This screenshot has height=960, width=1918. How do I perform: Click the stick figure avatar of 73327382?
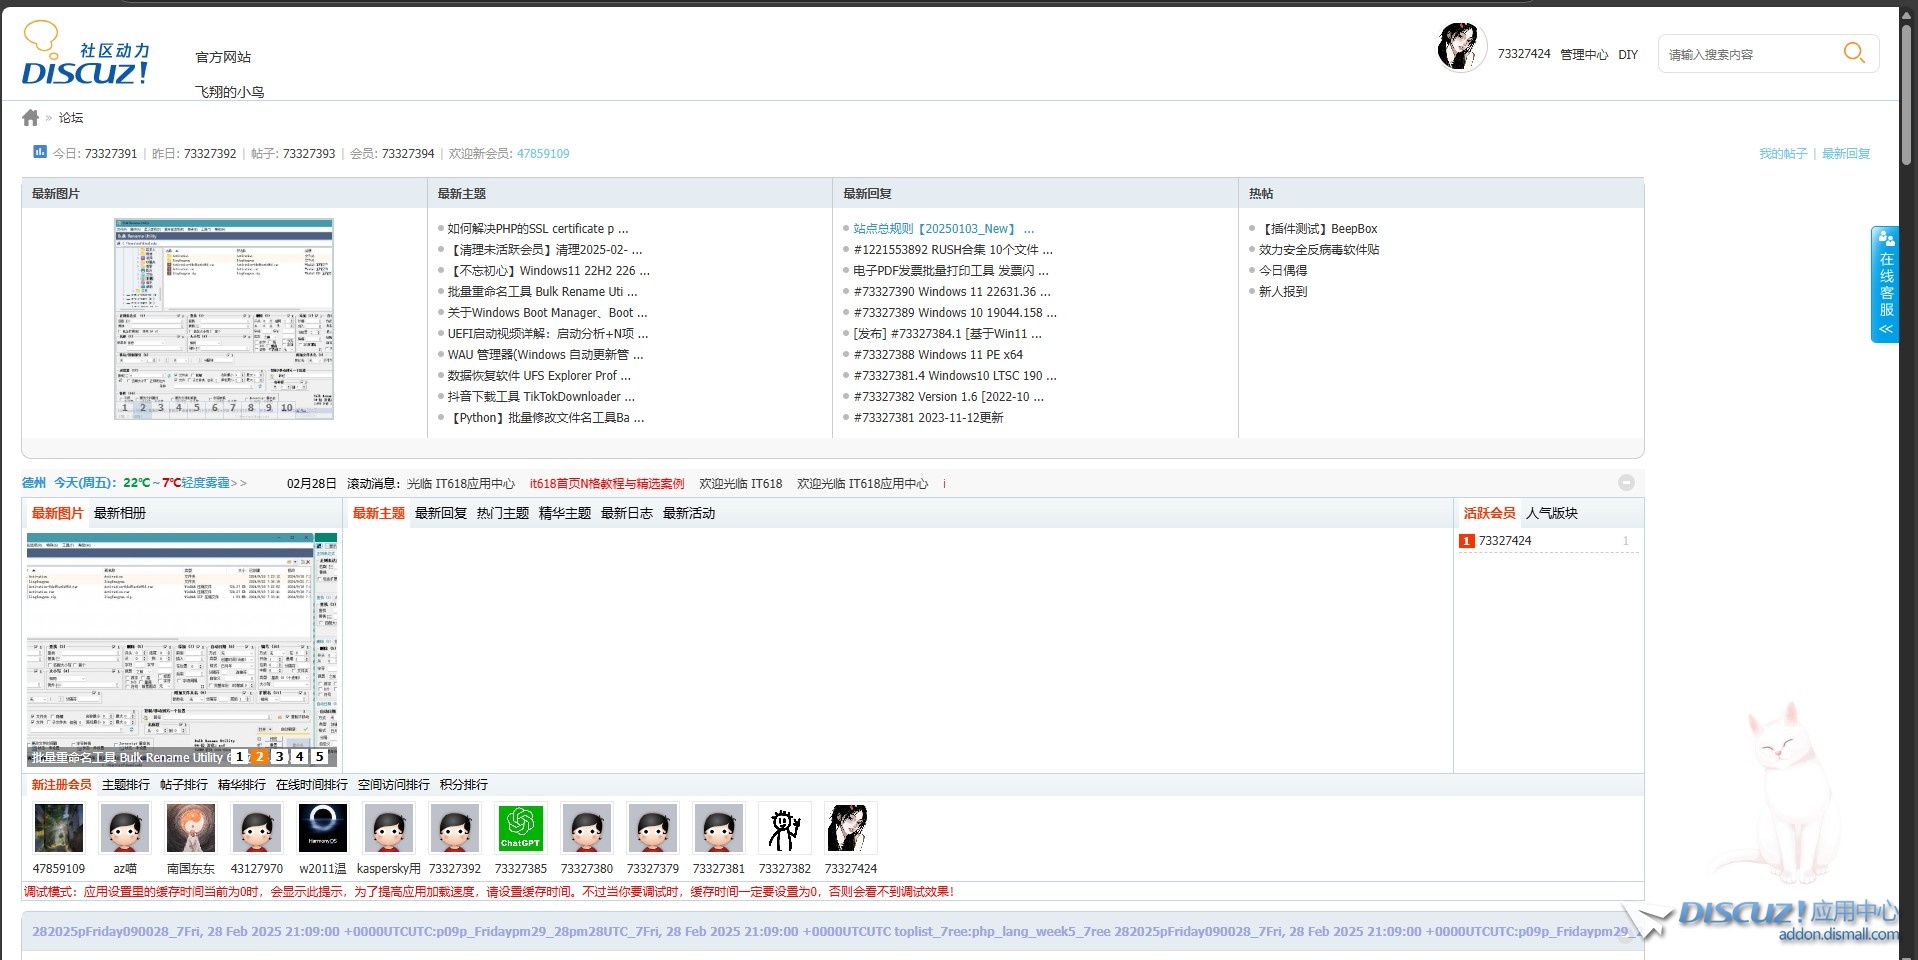point(785,828)
